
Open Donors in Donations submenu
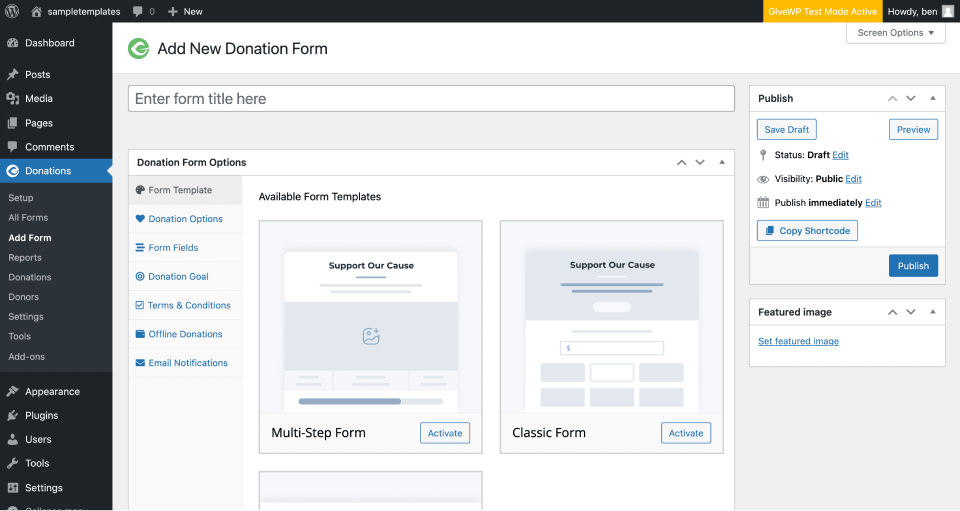[24, 297]
